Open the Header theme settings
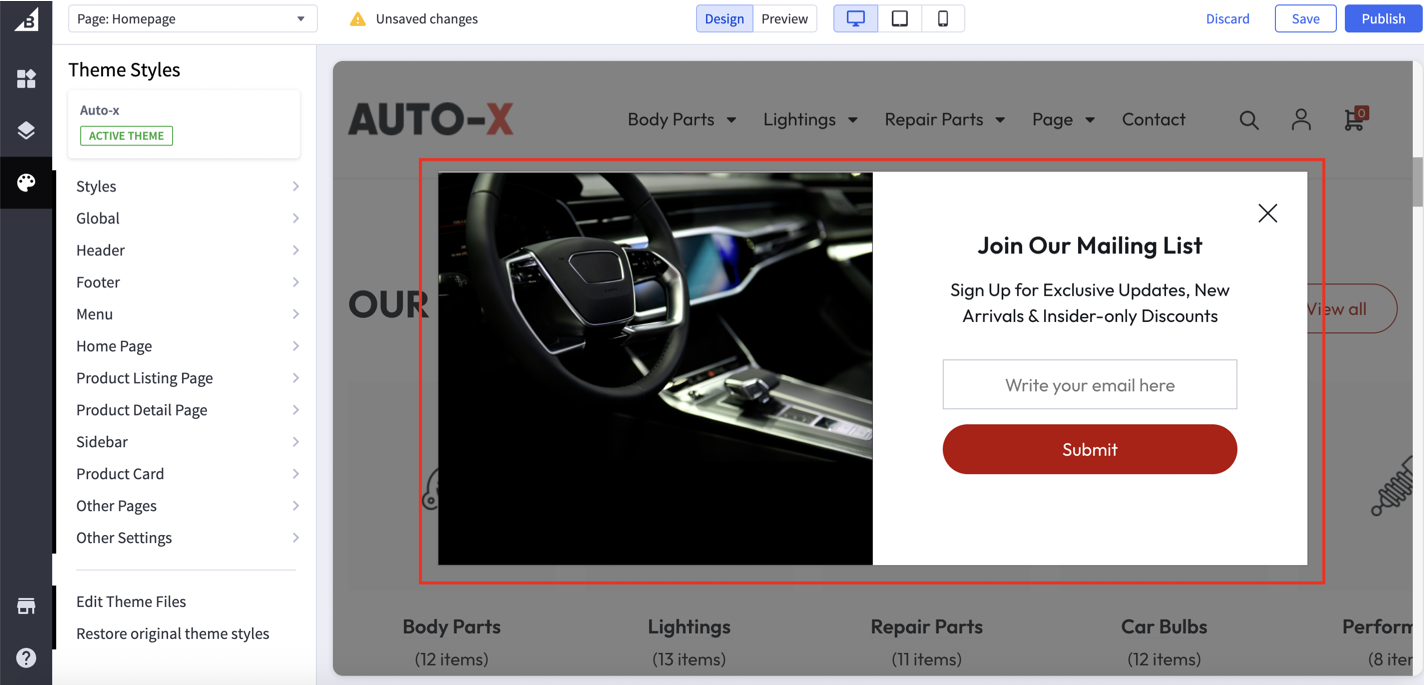The width and height of the screenshot is (1425, 685). [x=186, y=250]
